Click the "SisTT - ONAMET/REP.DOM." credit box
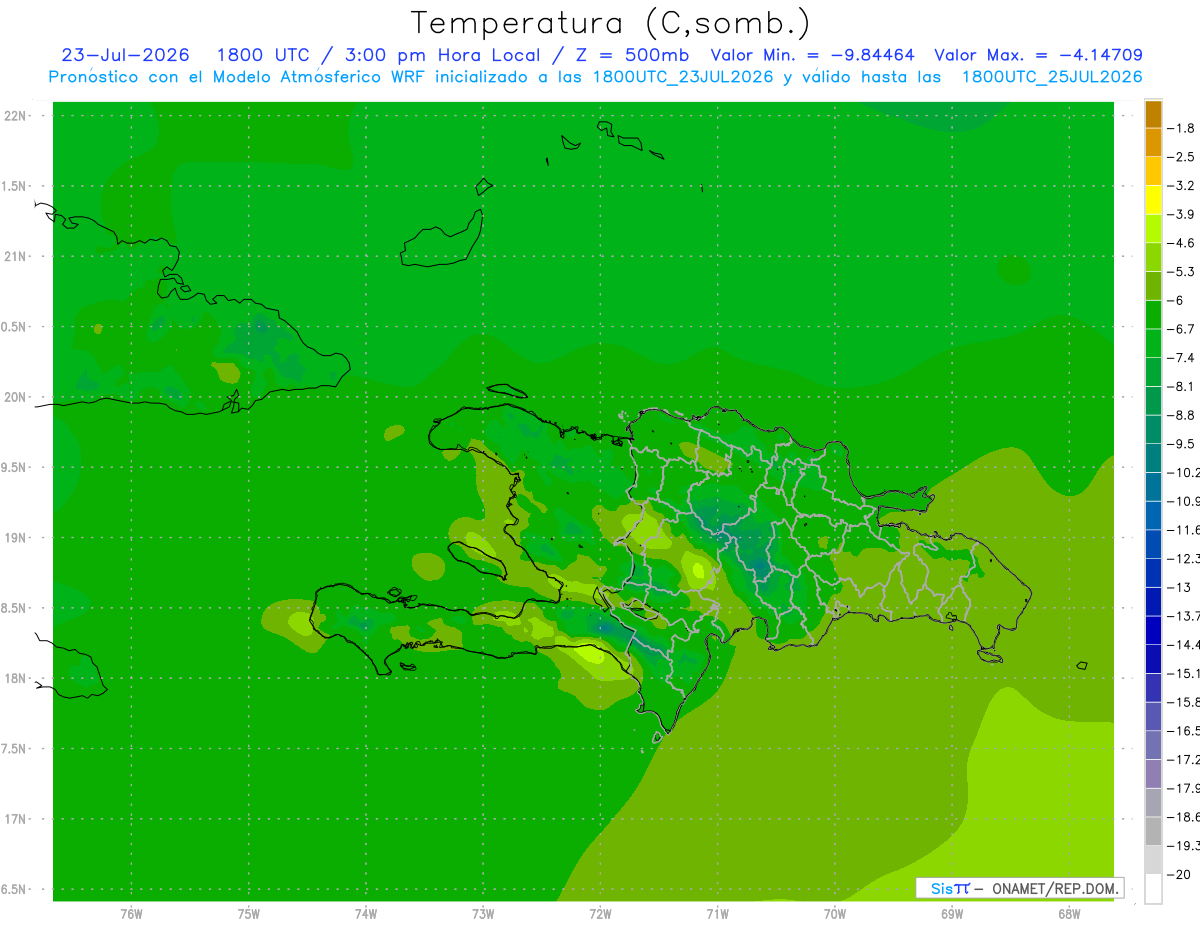This screenshot has width=1200, height=927. pyautogui.click(x=1019, y=888)
